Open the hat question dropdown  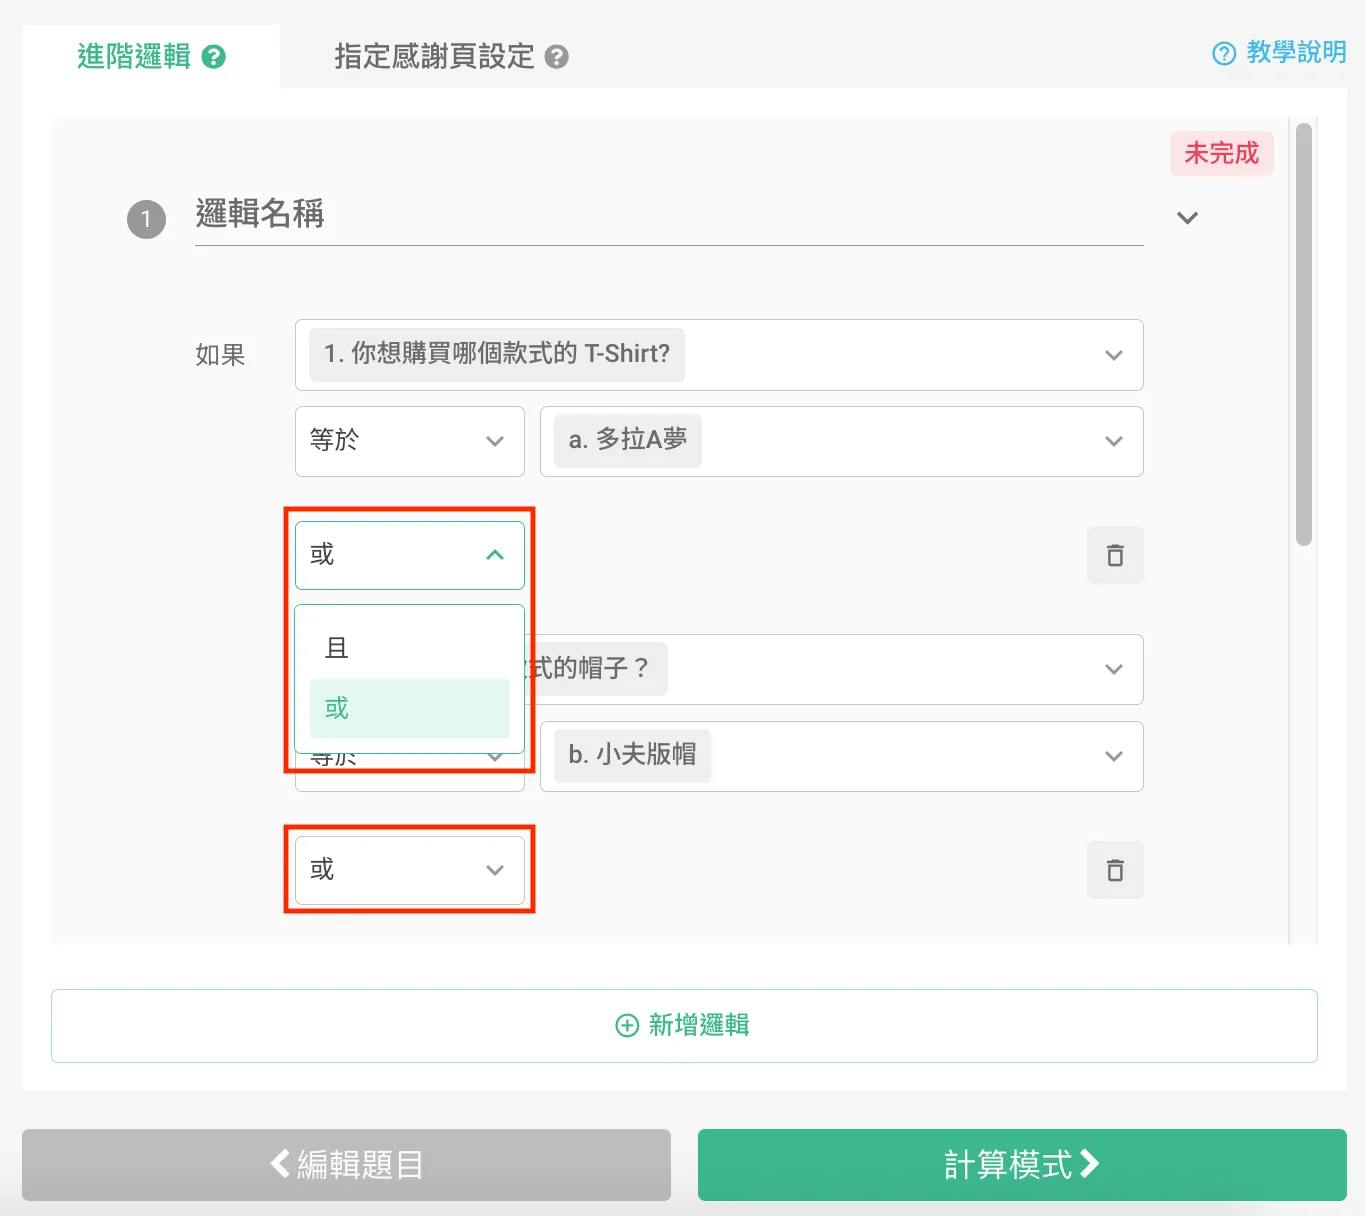[x=834, y=669]
